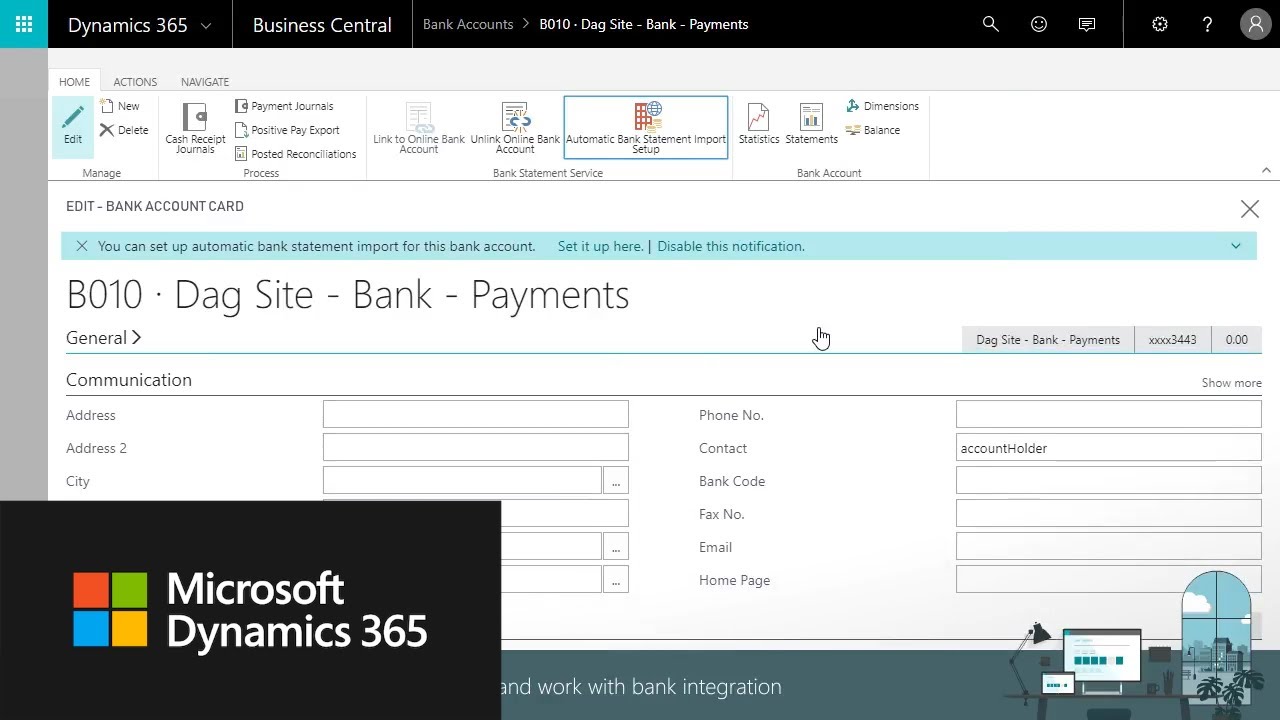The image size is (1280, 720).
Task: Expand the General section
Action: [104, 338]
